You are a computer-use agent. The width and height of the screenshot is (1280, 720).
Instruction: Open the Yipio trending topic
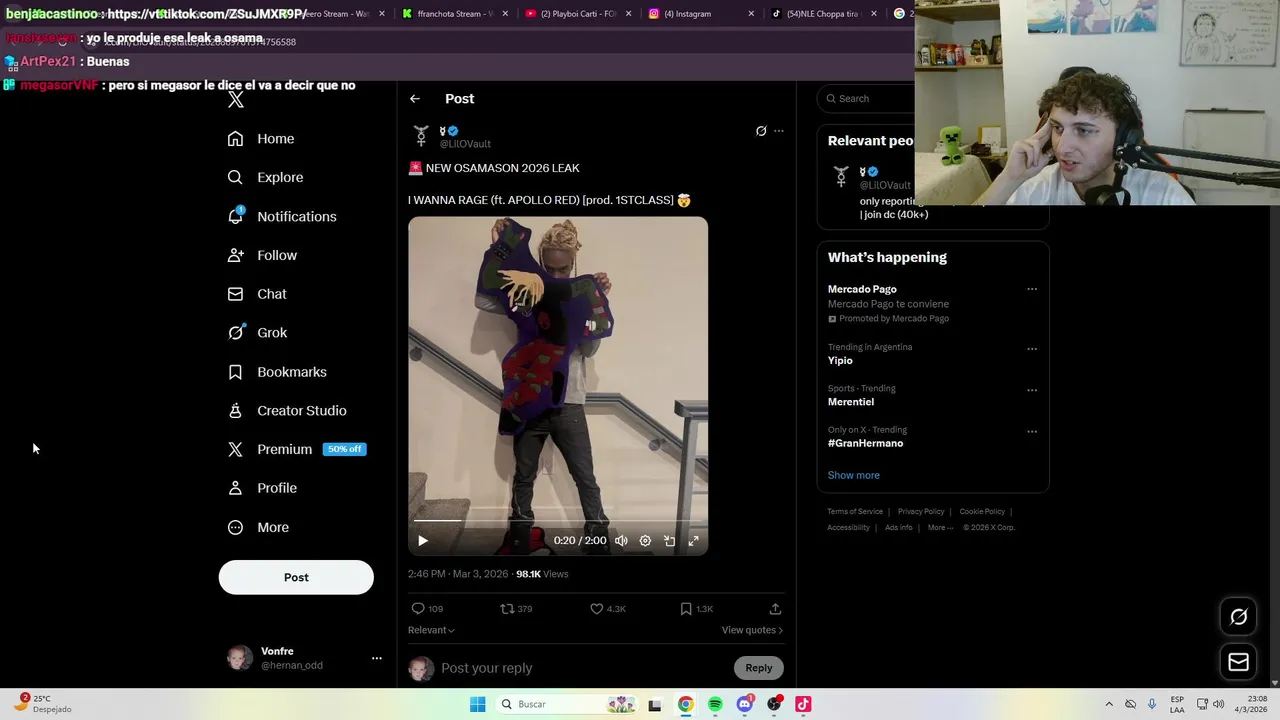[840, 361]
